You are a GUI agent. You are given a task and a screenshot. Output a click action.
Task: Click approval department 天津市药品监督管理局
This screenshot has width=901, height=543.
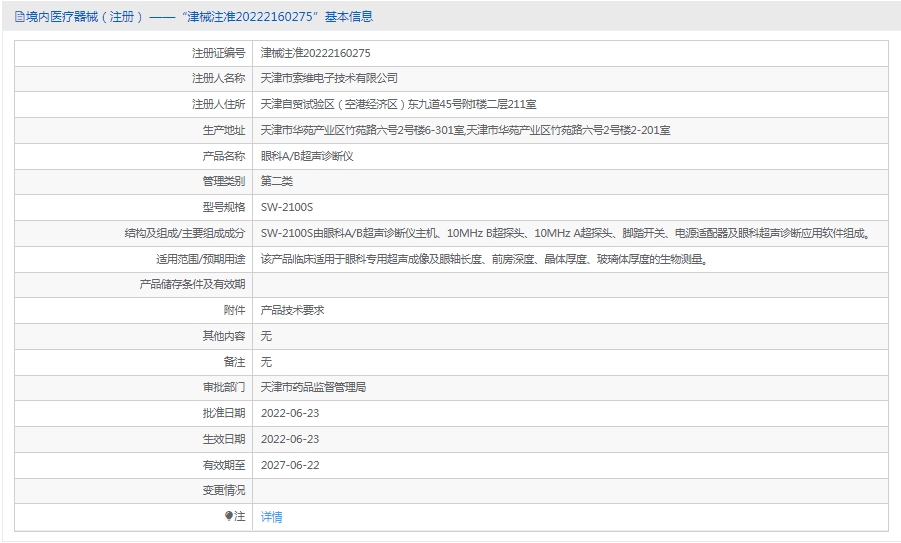(x=313, y=387)
